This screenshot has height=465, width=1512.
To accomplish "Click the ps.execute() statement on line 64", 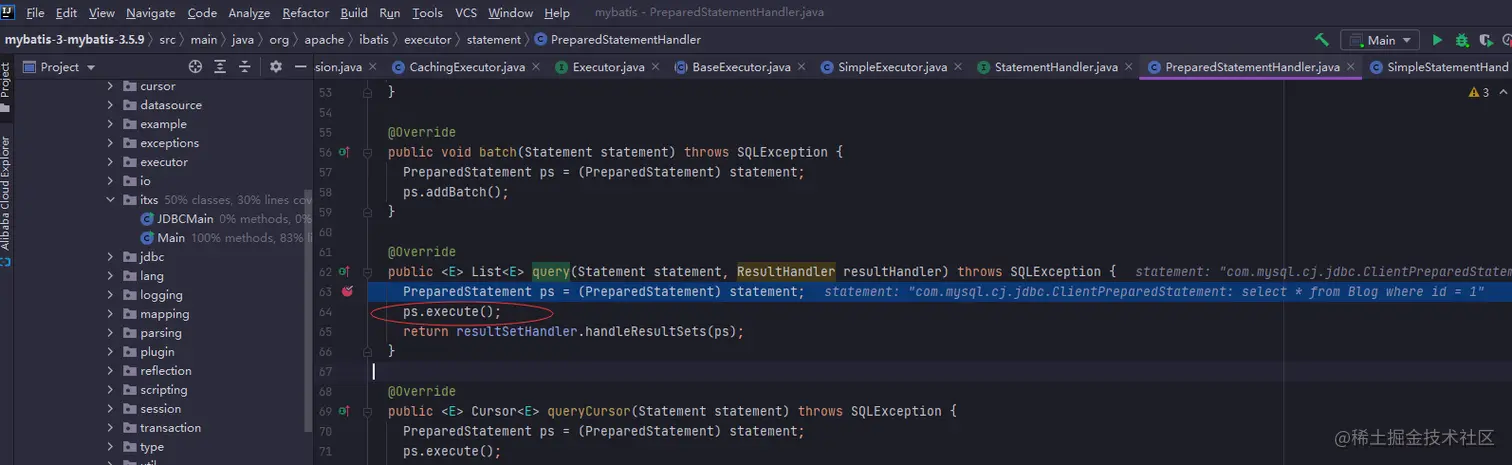I will pos(452,312).
